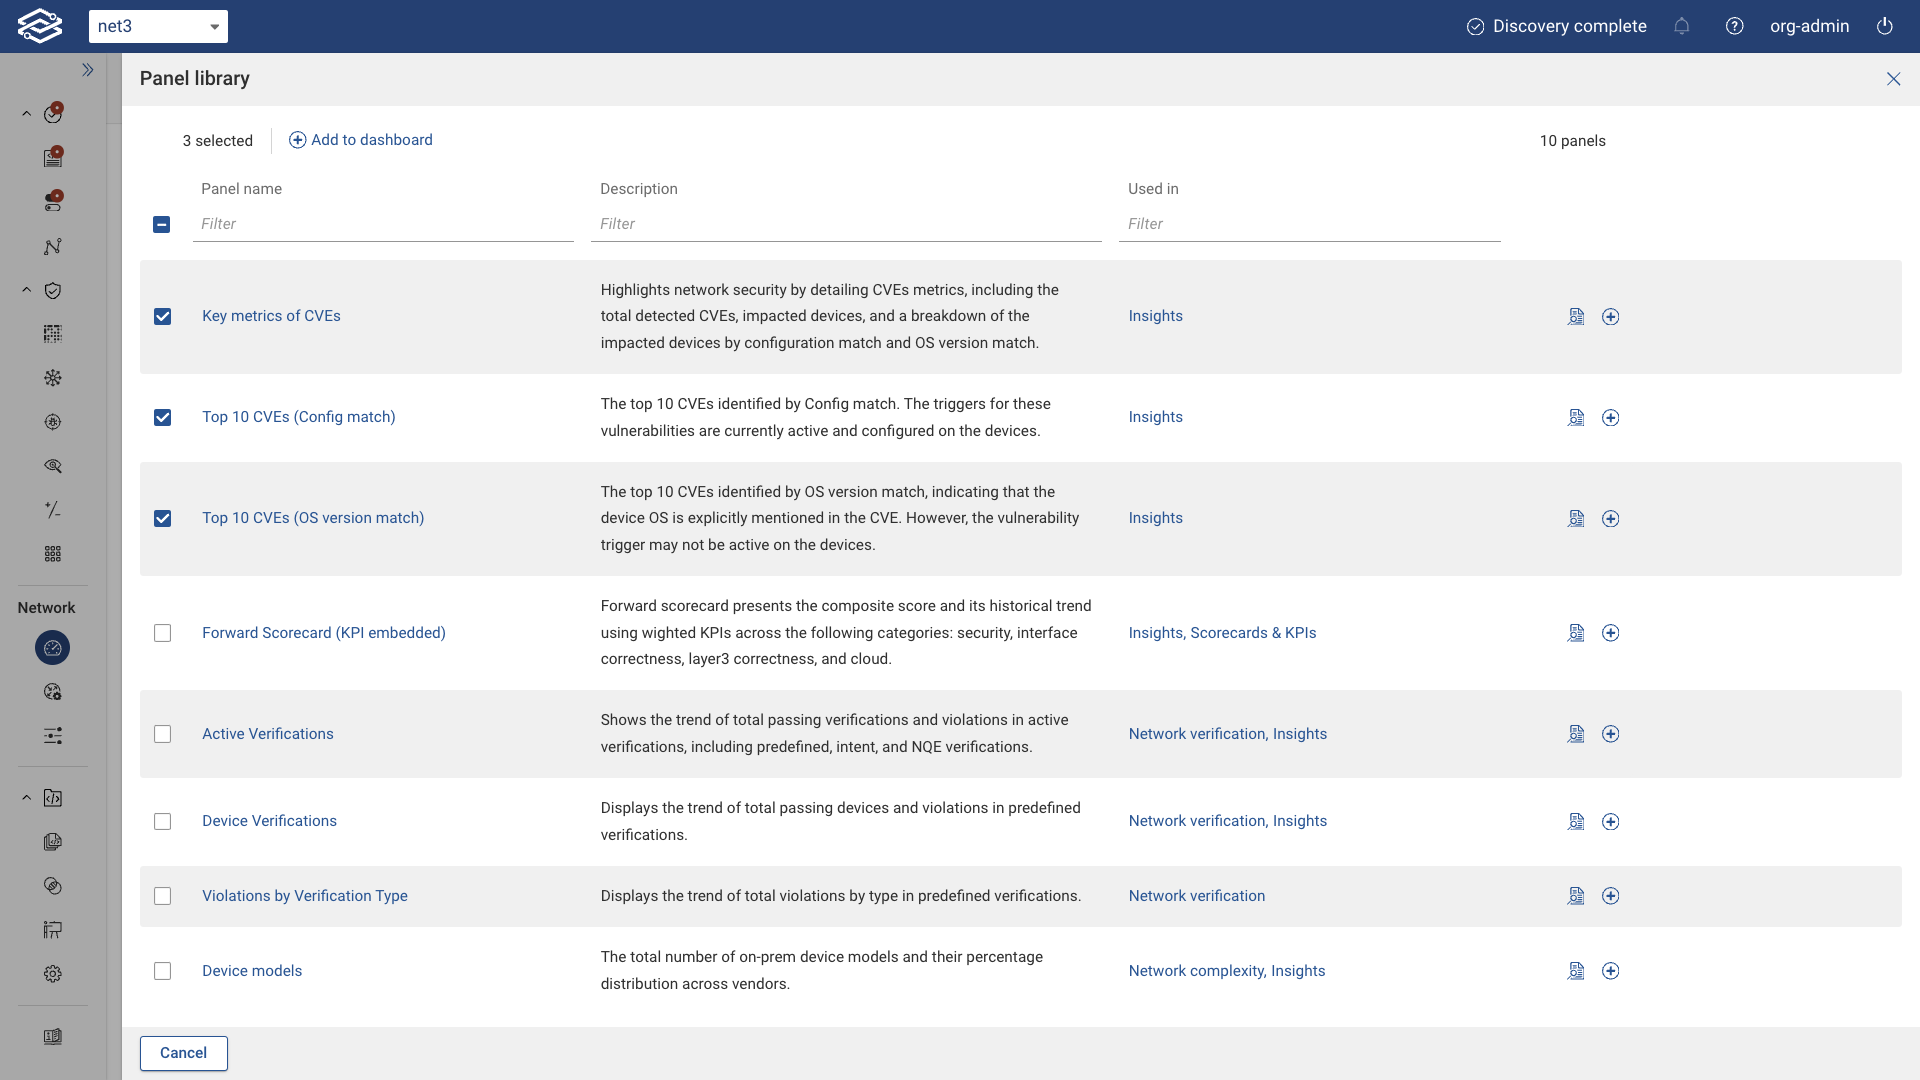Collapse the shield section chevron in sidebar
The height and width of the screenshot is (1080, 1920).
(x=27, y=291)
